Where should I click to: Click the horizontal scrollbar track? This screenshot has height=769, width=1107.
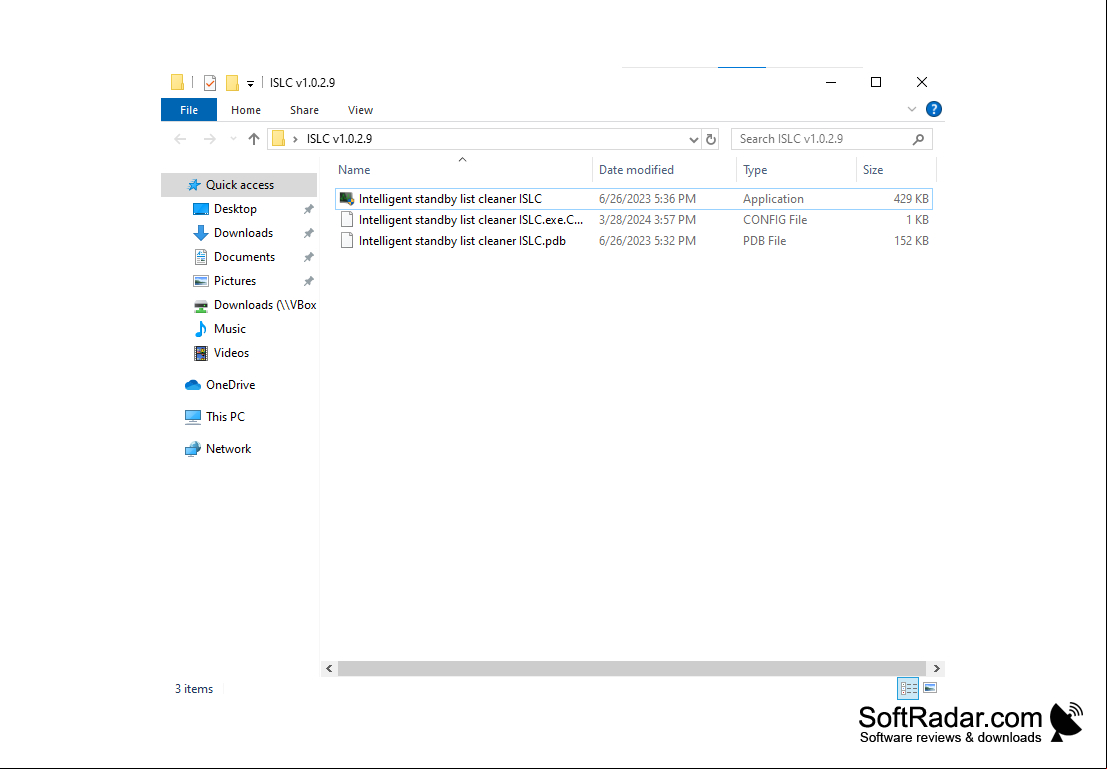[632, 668]
